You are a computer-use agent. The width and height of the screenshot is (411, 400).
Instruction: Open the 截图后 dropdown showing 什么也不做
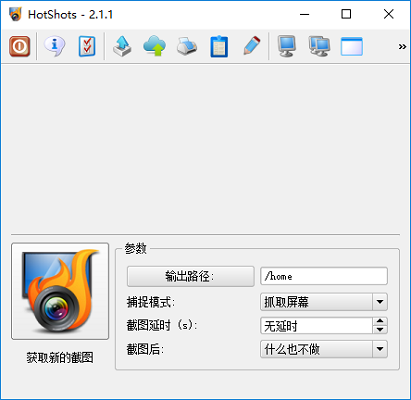324,349
